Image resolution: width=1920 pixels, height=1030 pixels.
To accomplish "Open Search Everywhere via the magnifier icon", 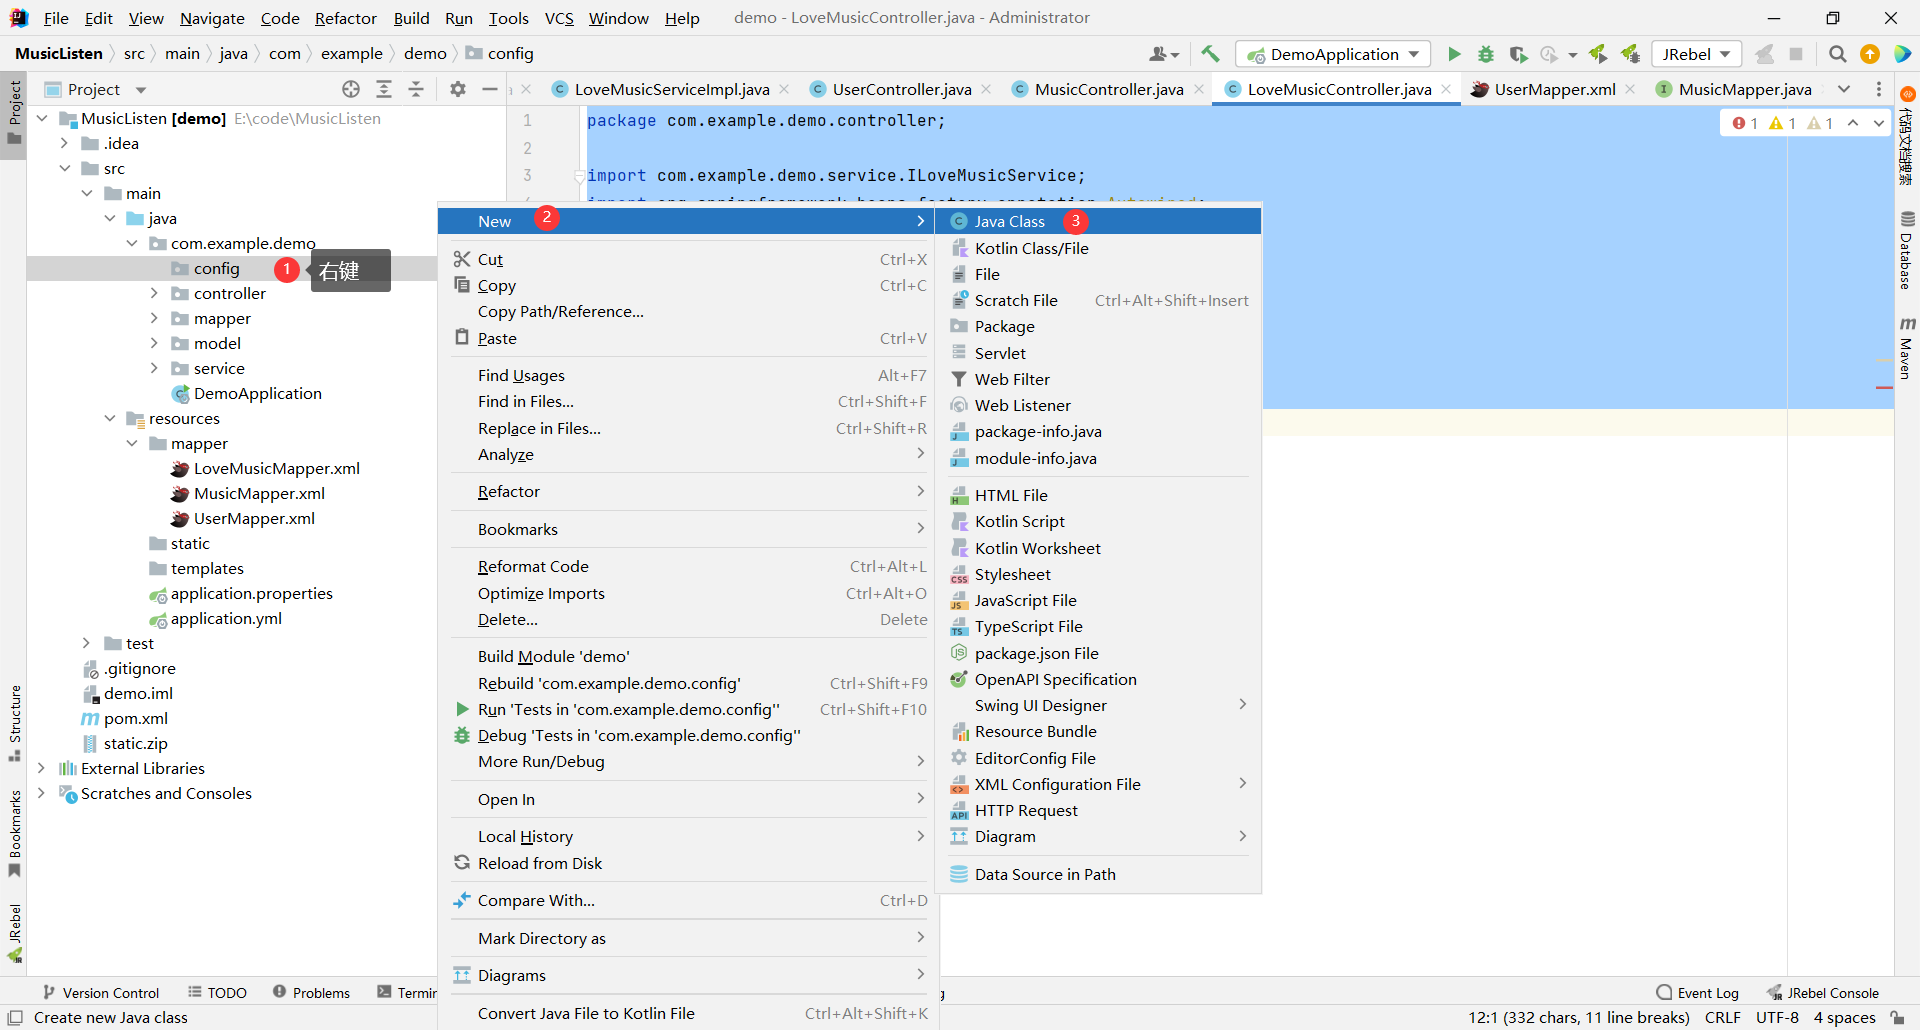I will coord(1837,54).
